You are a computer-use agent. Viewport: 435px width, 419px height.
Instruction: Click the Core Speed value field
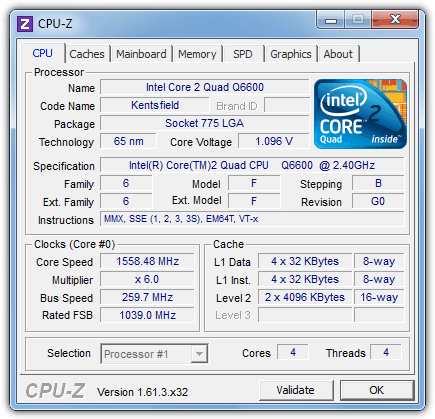point(147,261)
